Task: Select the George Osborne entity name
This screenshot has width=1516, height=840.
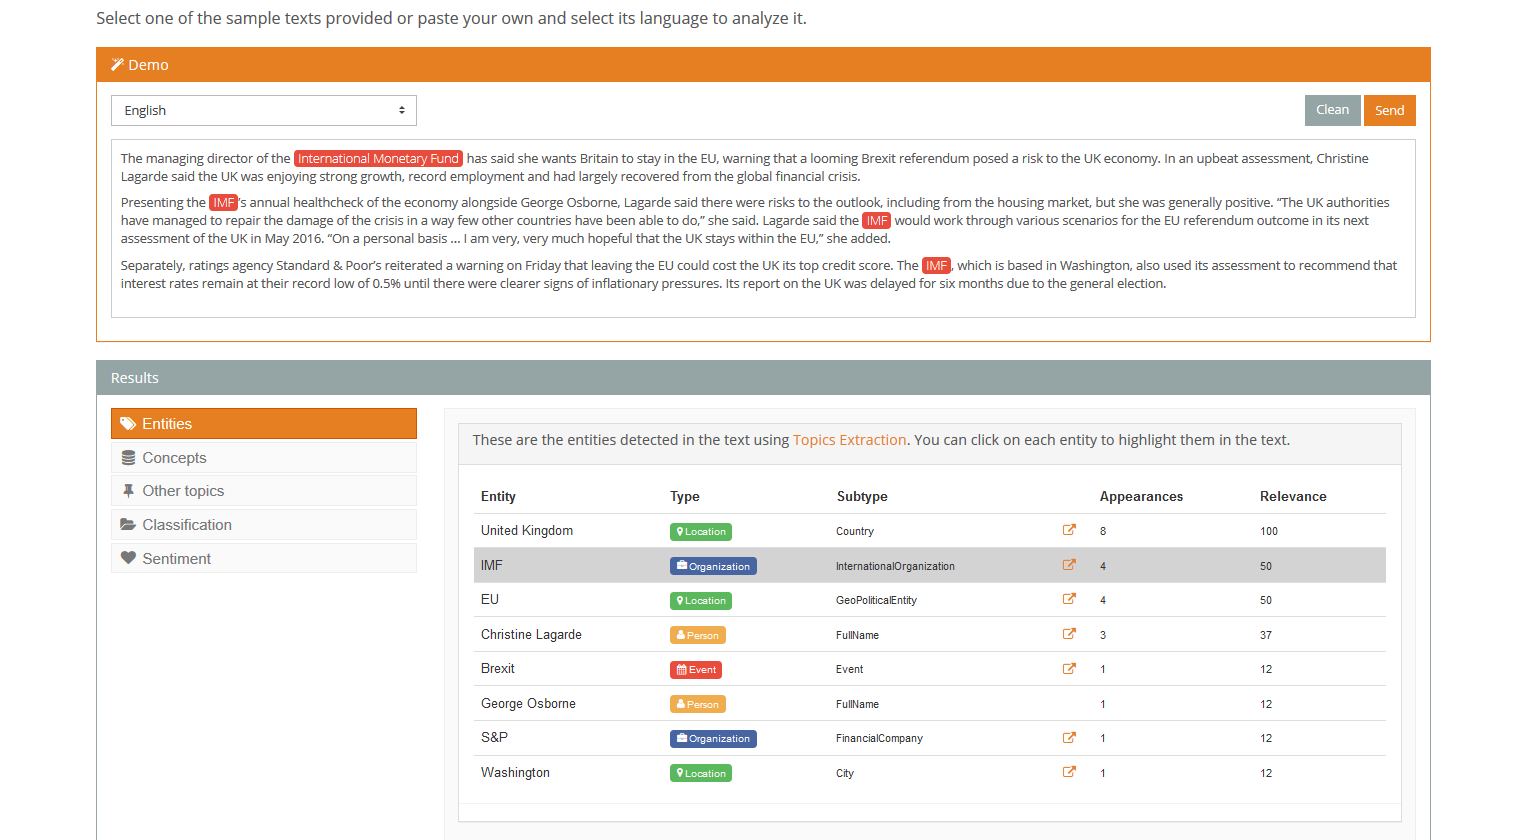Action: tap(528, 704)
